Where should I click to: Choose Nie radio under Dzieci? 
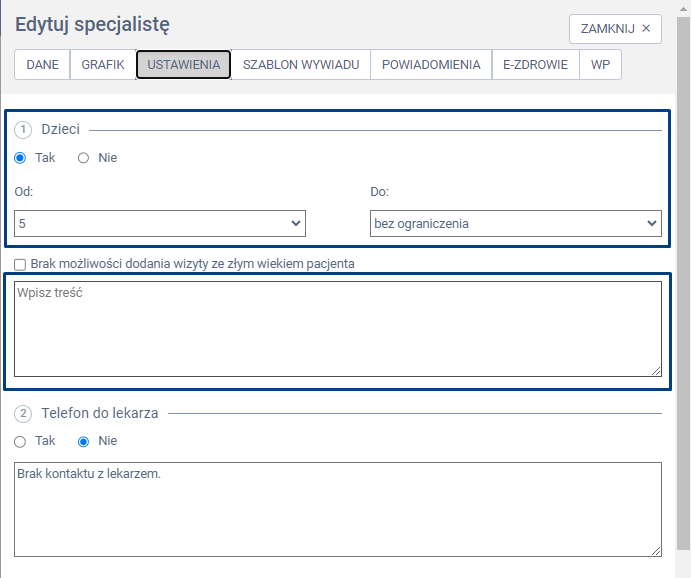(x=84, y=158)
